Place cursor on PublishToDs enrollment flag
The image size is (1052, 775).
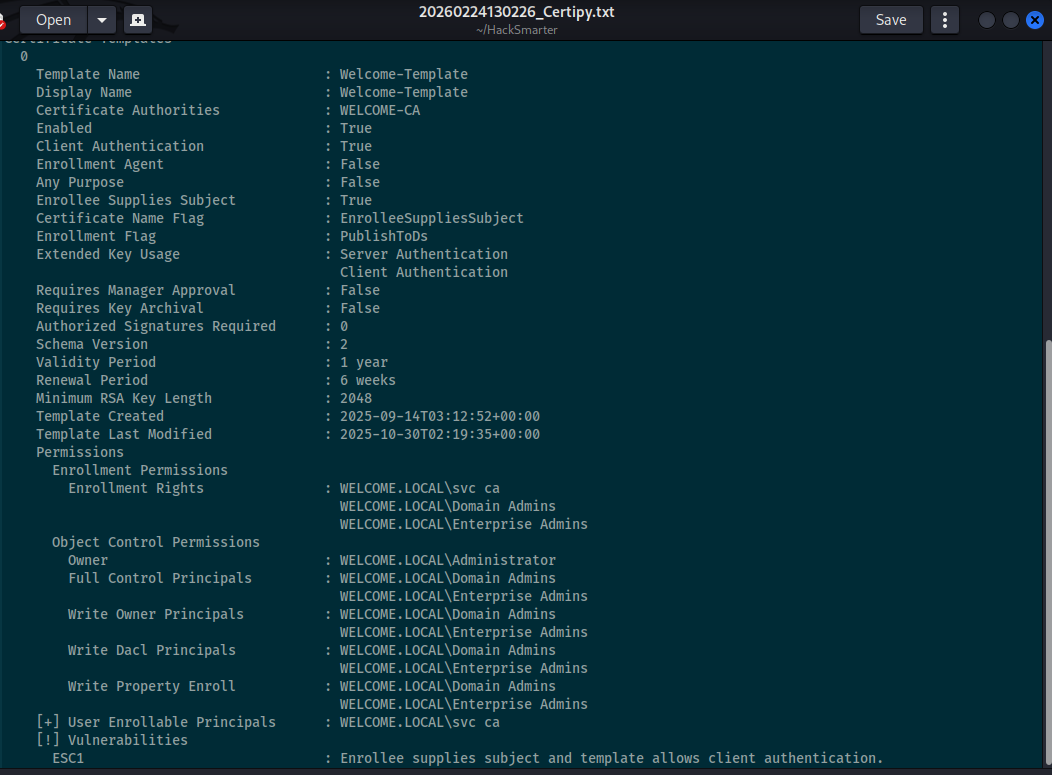click(383, 236)
